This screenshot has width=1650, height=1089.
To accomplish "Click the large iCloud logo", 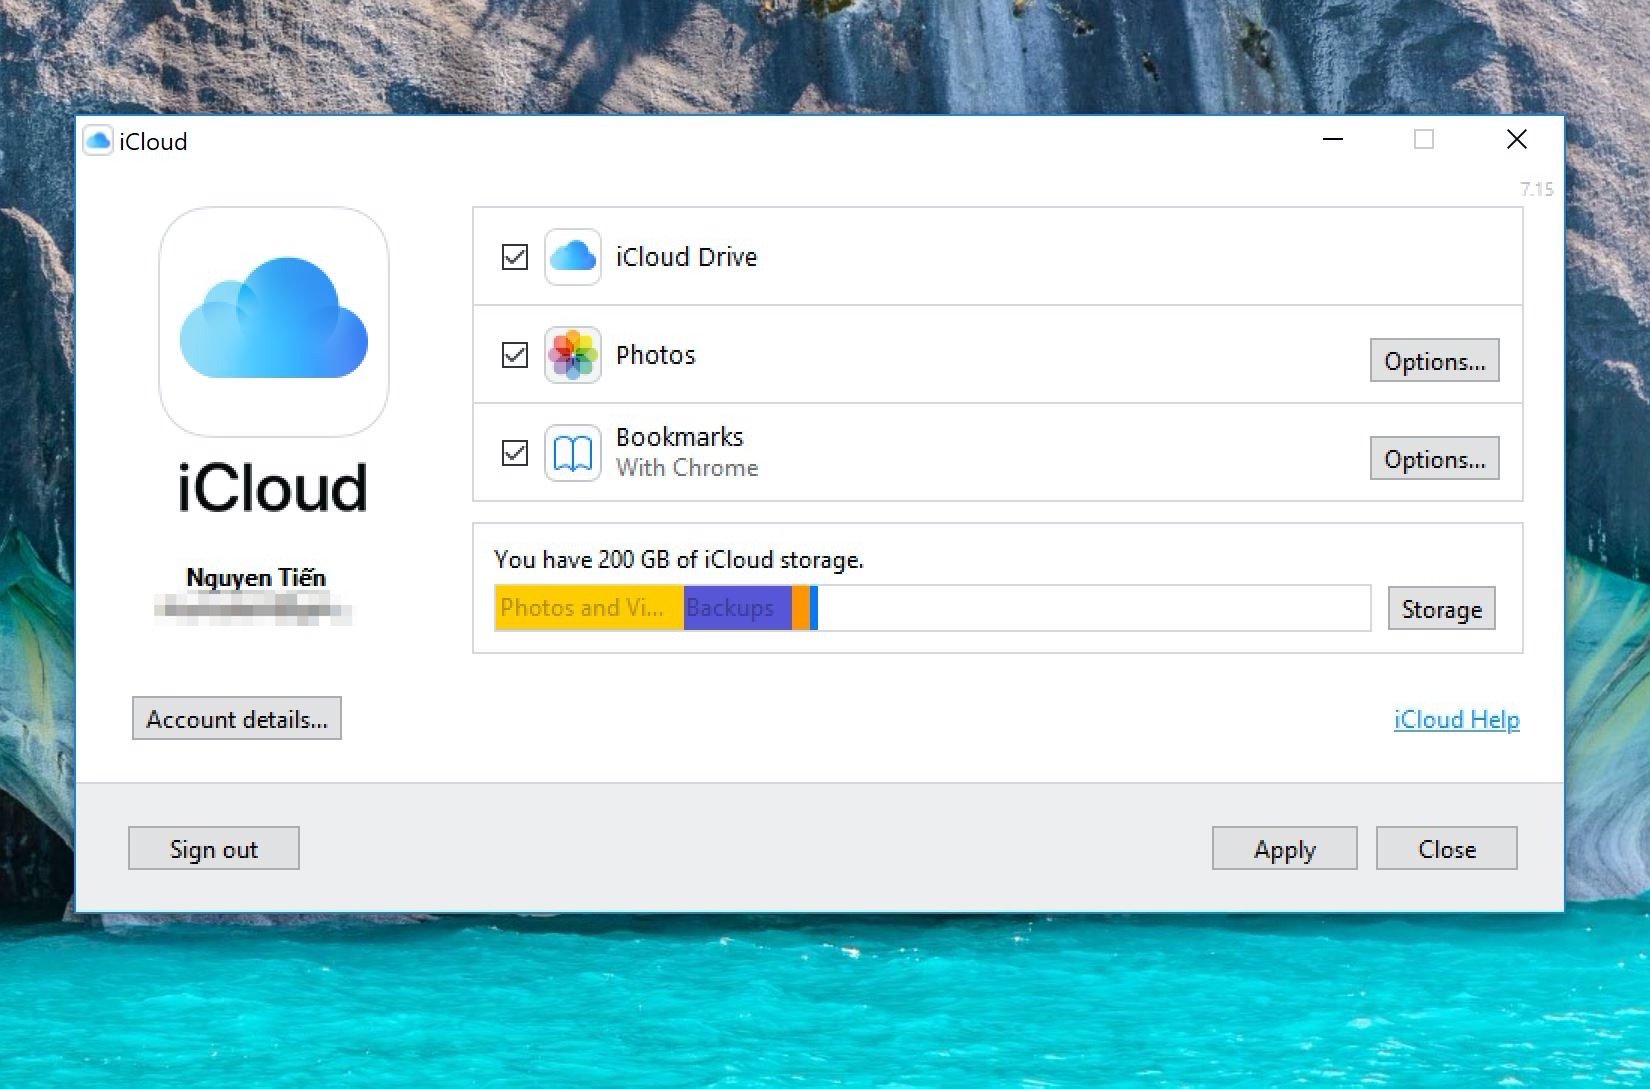I will 274,322.
